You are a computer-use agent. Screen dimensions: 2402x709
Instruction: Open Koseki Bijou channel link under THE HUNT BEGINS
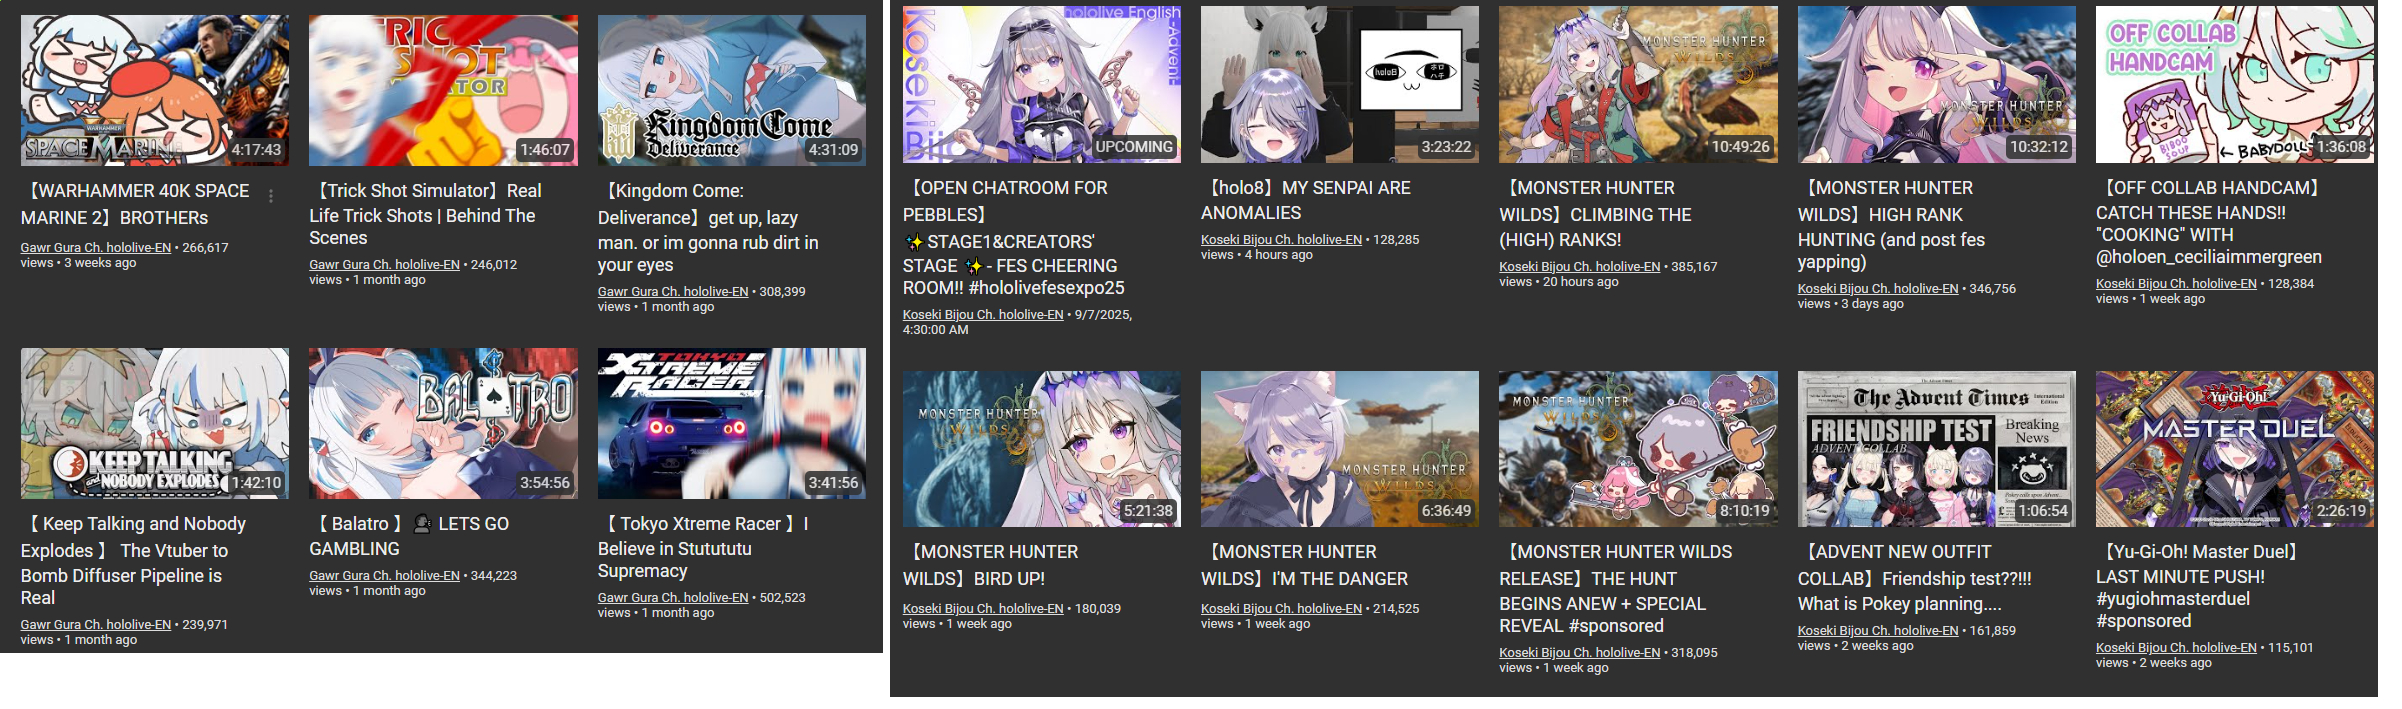click(1579, 653)
